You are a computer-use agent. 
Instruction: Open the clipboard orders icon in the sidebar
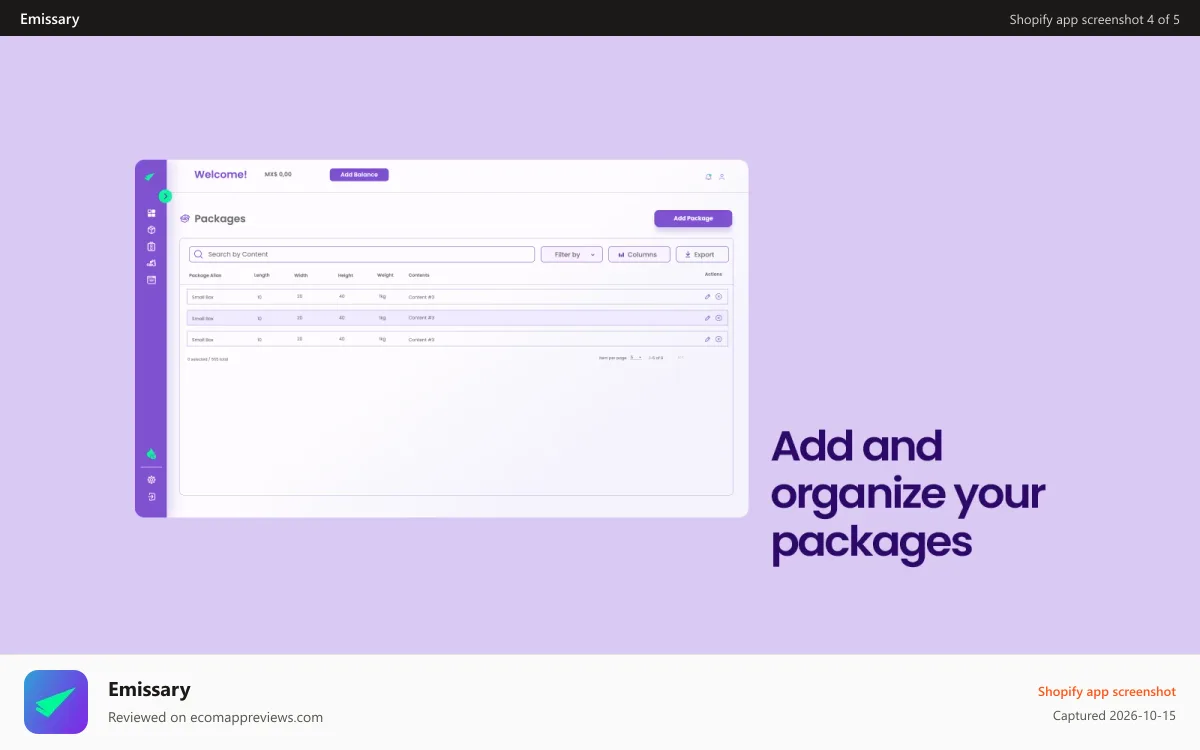tap(151, 246)
